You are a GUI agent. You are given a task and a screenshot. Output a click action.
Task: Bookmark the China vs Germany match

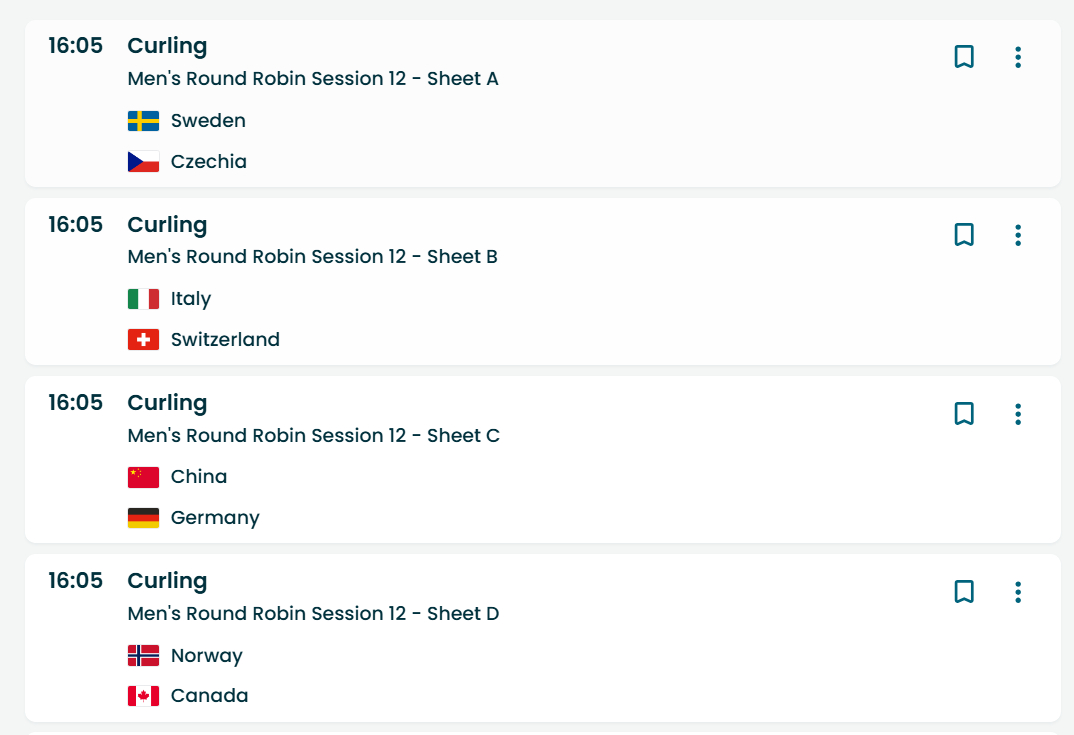coord(964,414)
